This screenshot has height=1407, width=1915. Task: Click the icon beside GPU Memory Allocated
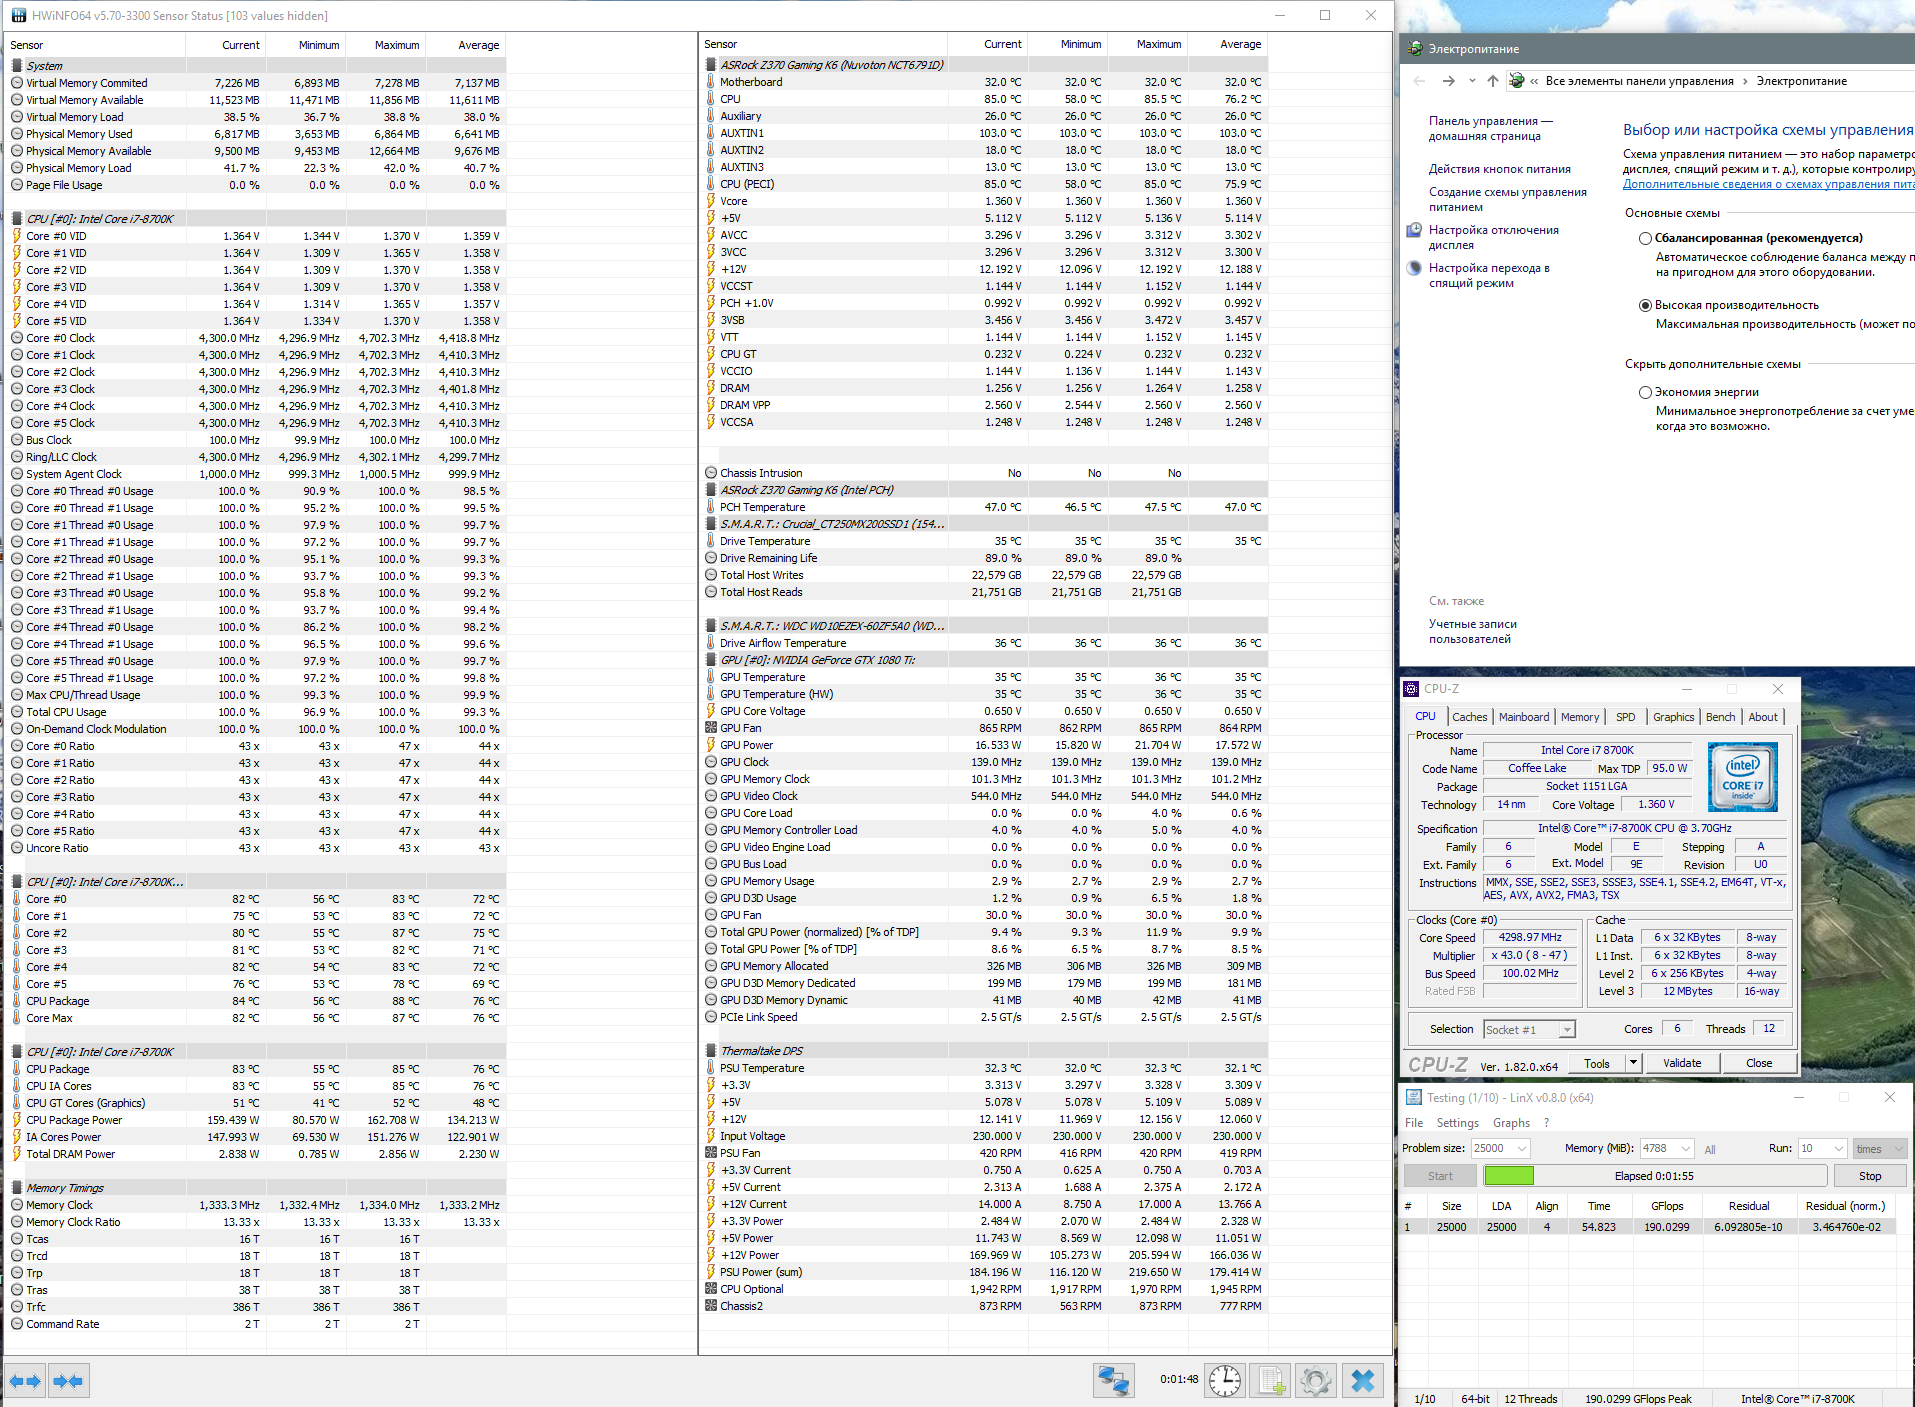711,966
